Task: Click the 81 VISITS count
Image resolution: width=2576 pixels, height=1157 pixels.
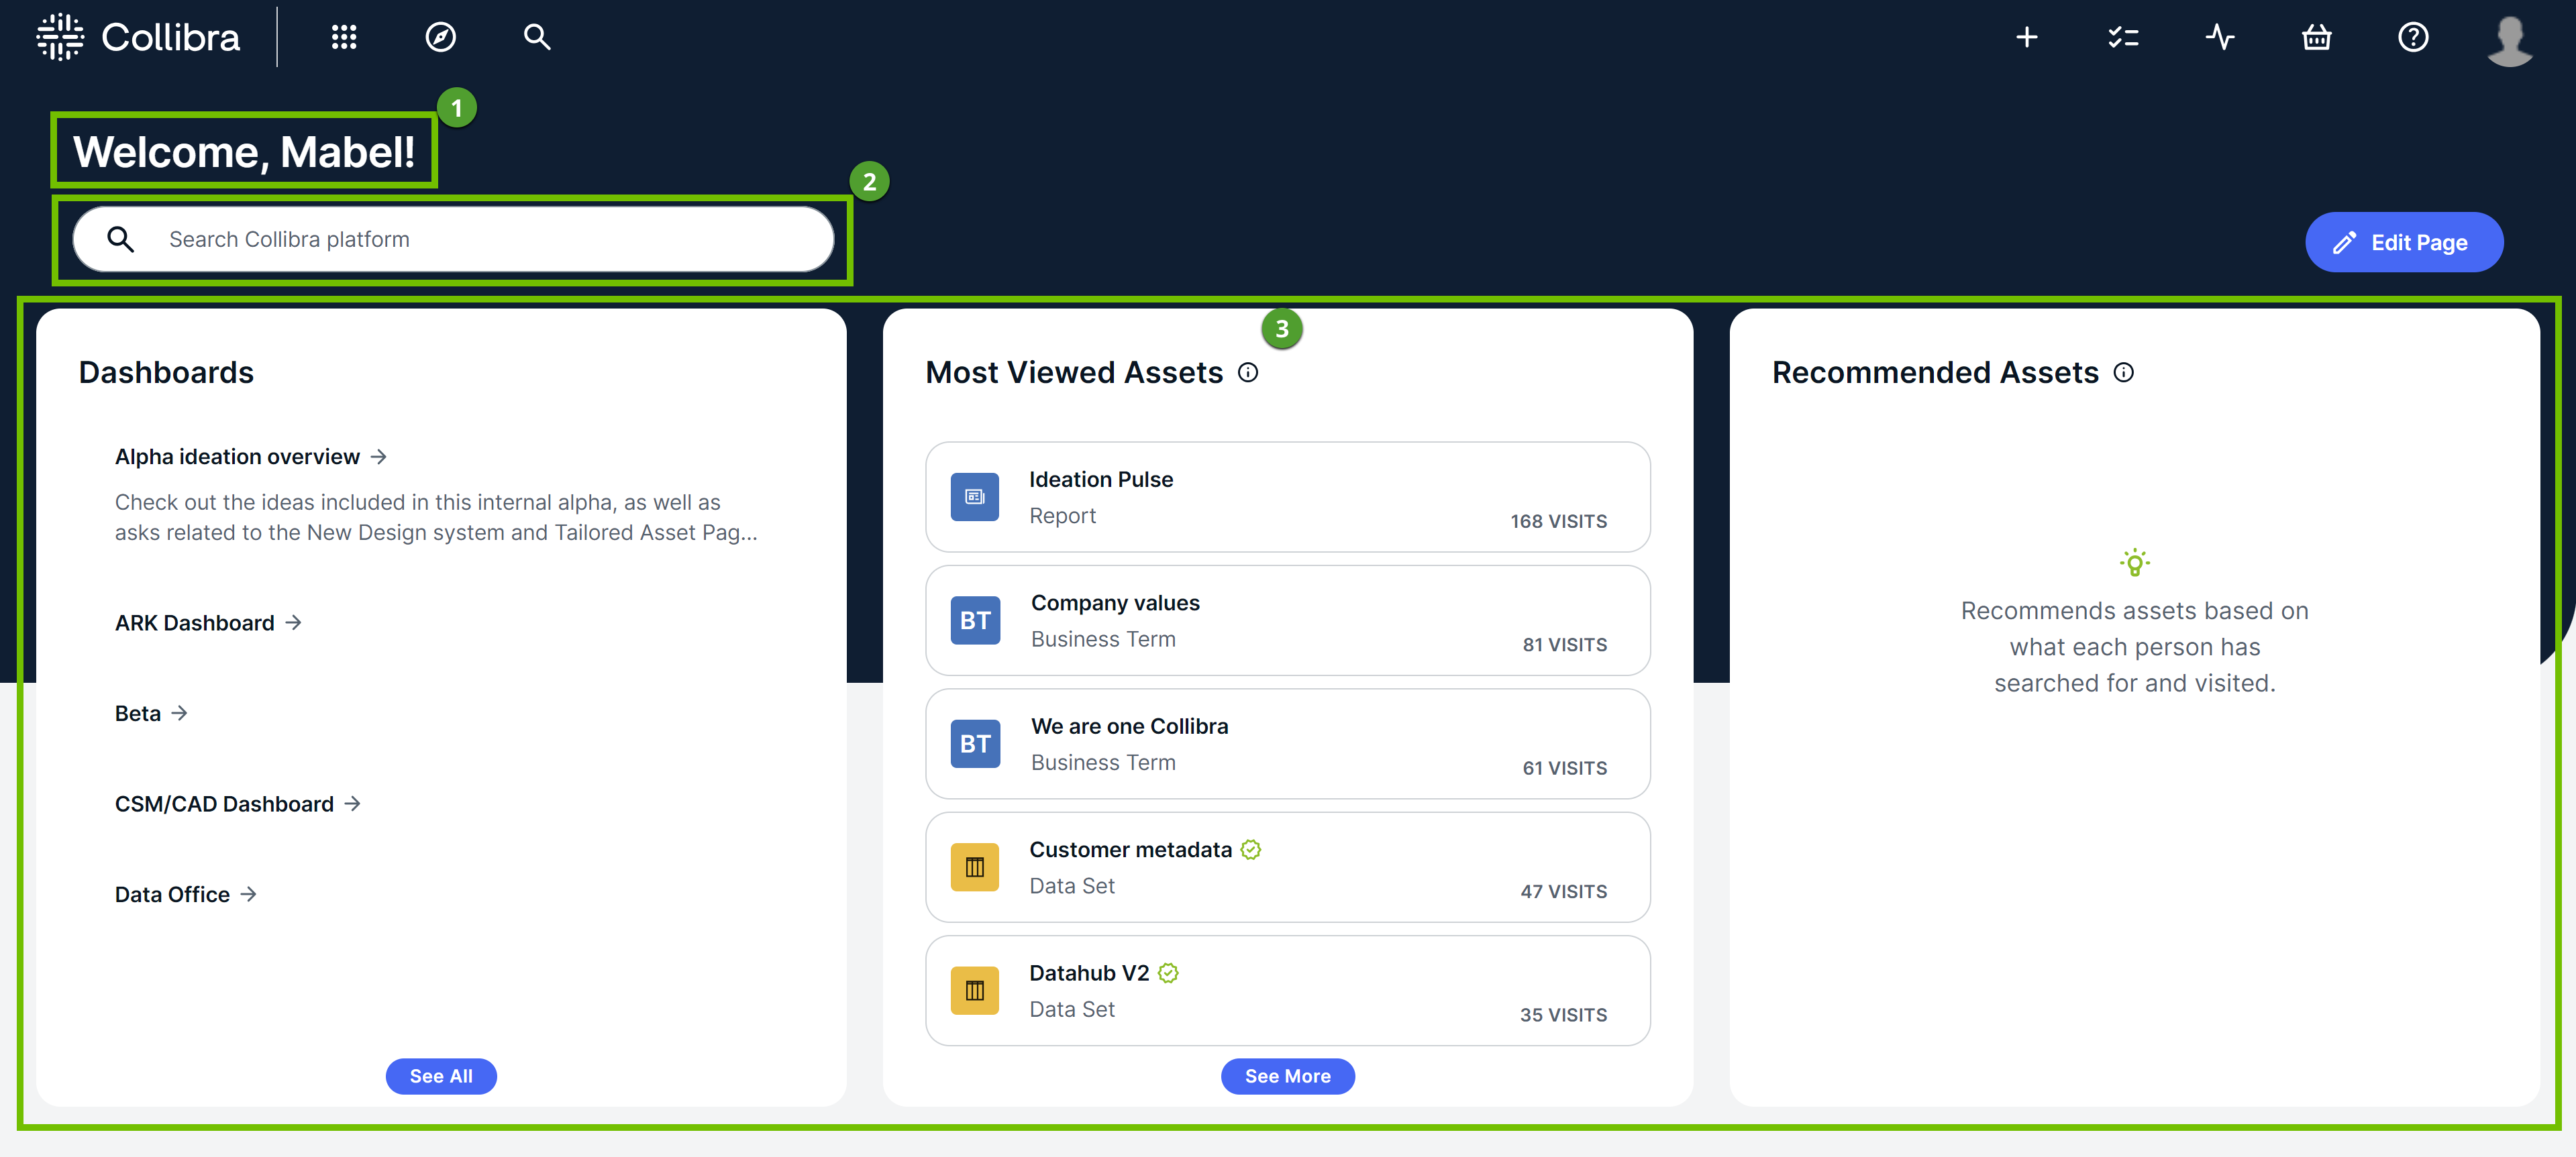Action: 1564,644
